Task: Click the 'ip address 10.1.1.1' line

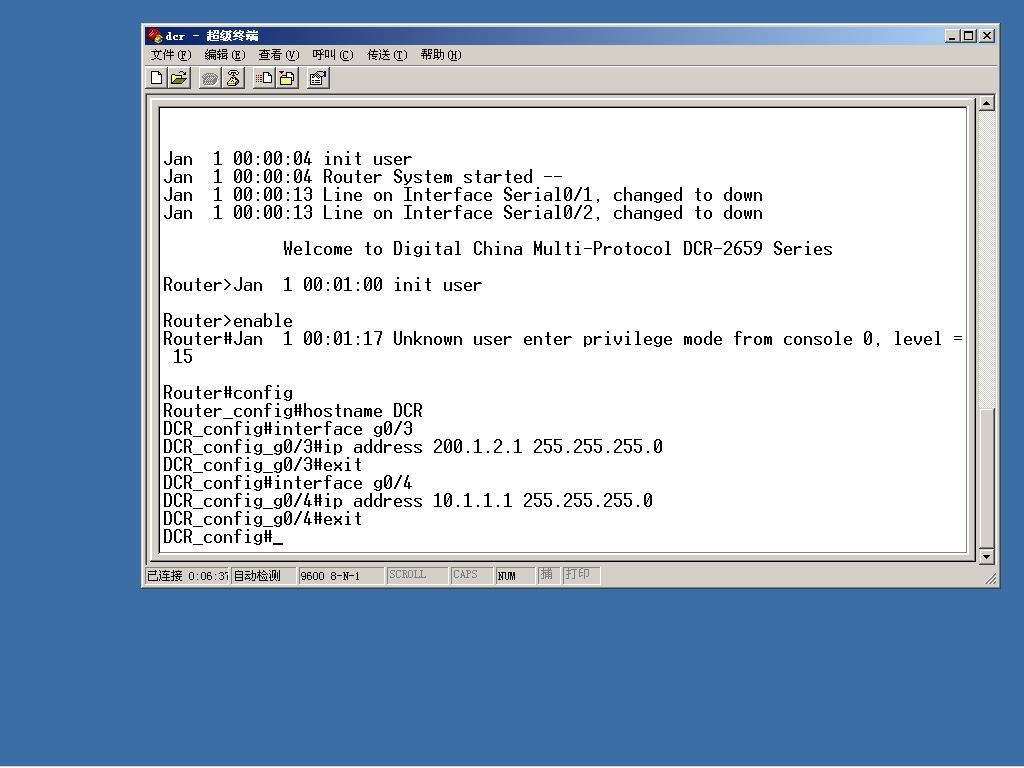Action: tap(408, 501)
